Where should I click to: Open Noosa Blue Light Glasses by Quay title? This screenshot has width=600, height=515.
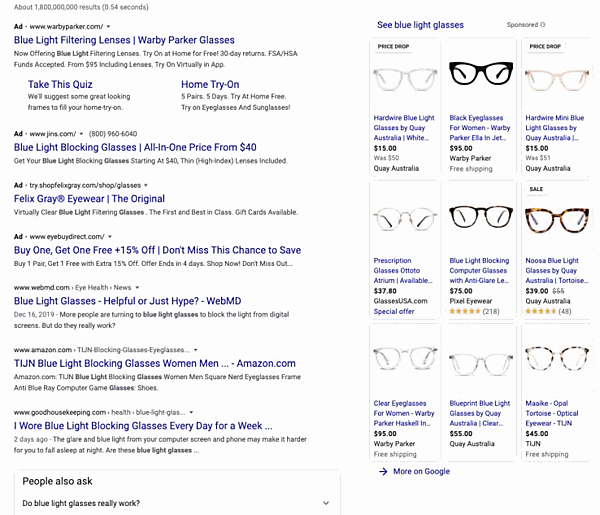pos(557,271)
